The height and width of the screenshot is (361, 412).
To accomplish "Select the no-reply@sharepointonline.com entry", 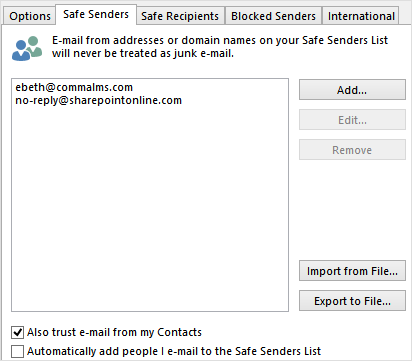I will click(99, 100).
